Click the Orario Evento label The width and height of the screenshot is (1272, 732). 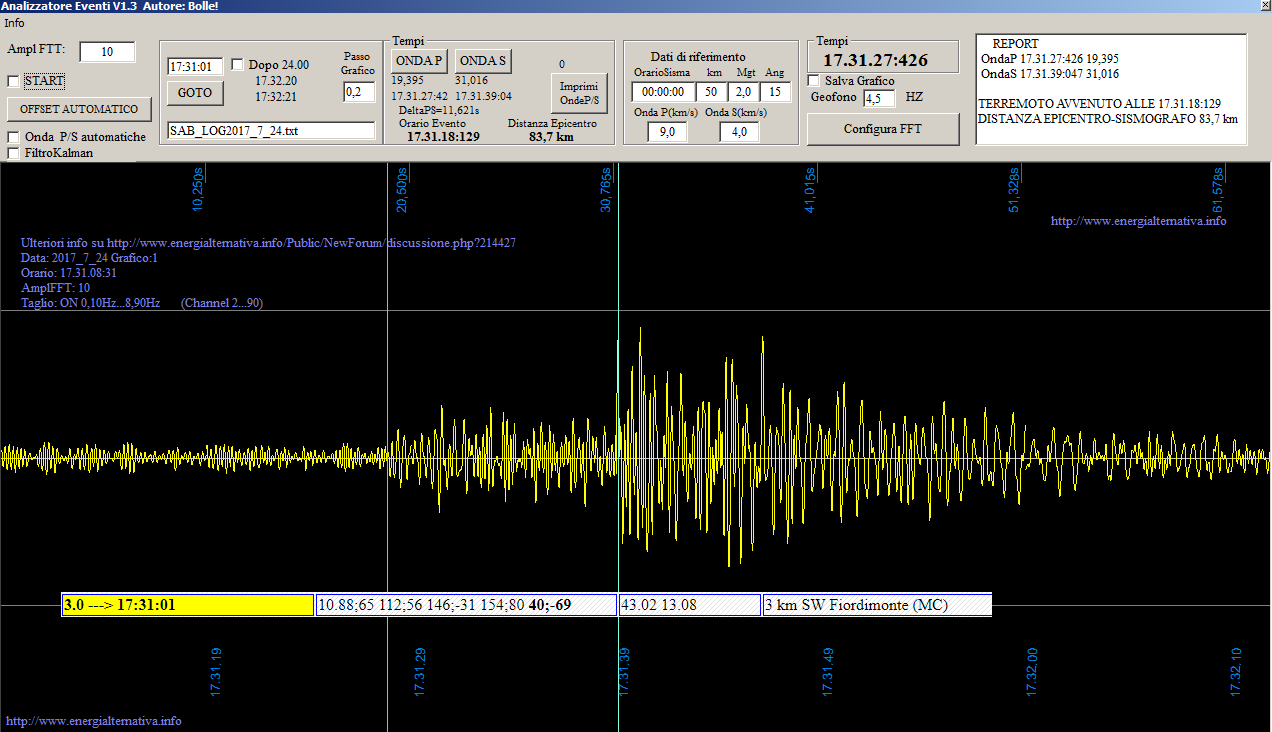pyautogui.click(x=432, y=123)
